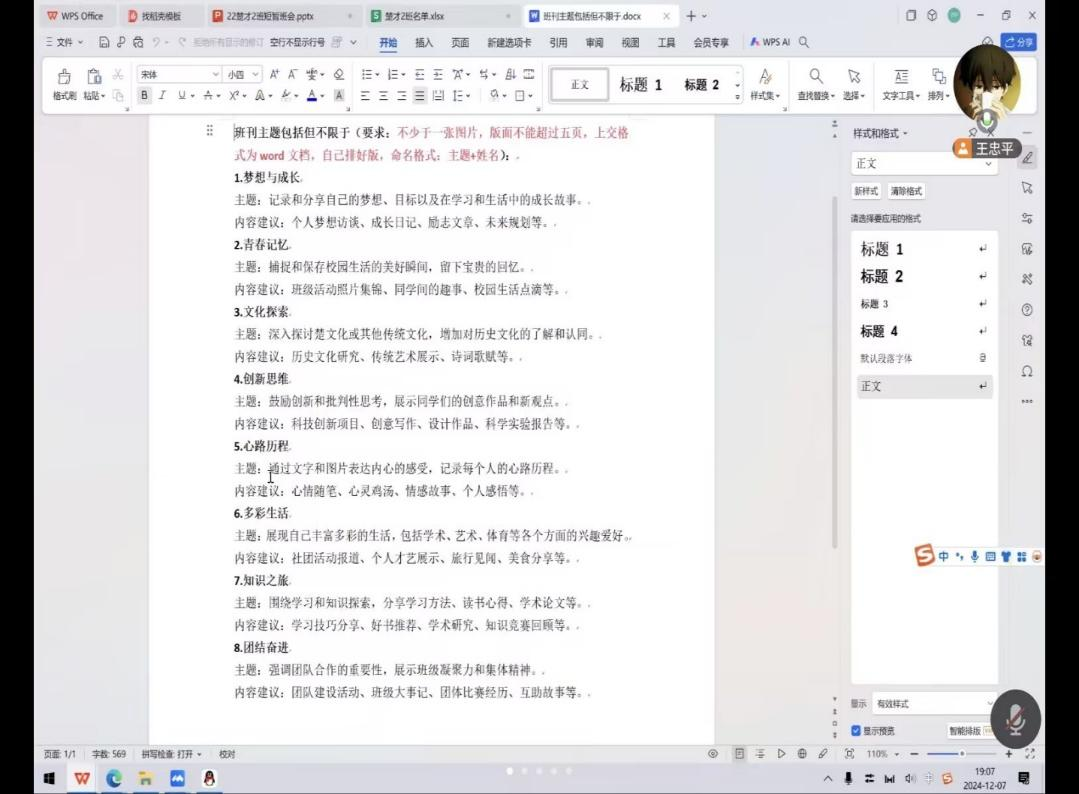Toggle bold formatting in the ribbon
1079x794 pixels.
(x=144, y=96)
